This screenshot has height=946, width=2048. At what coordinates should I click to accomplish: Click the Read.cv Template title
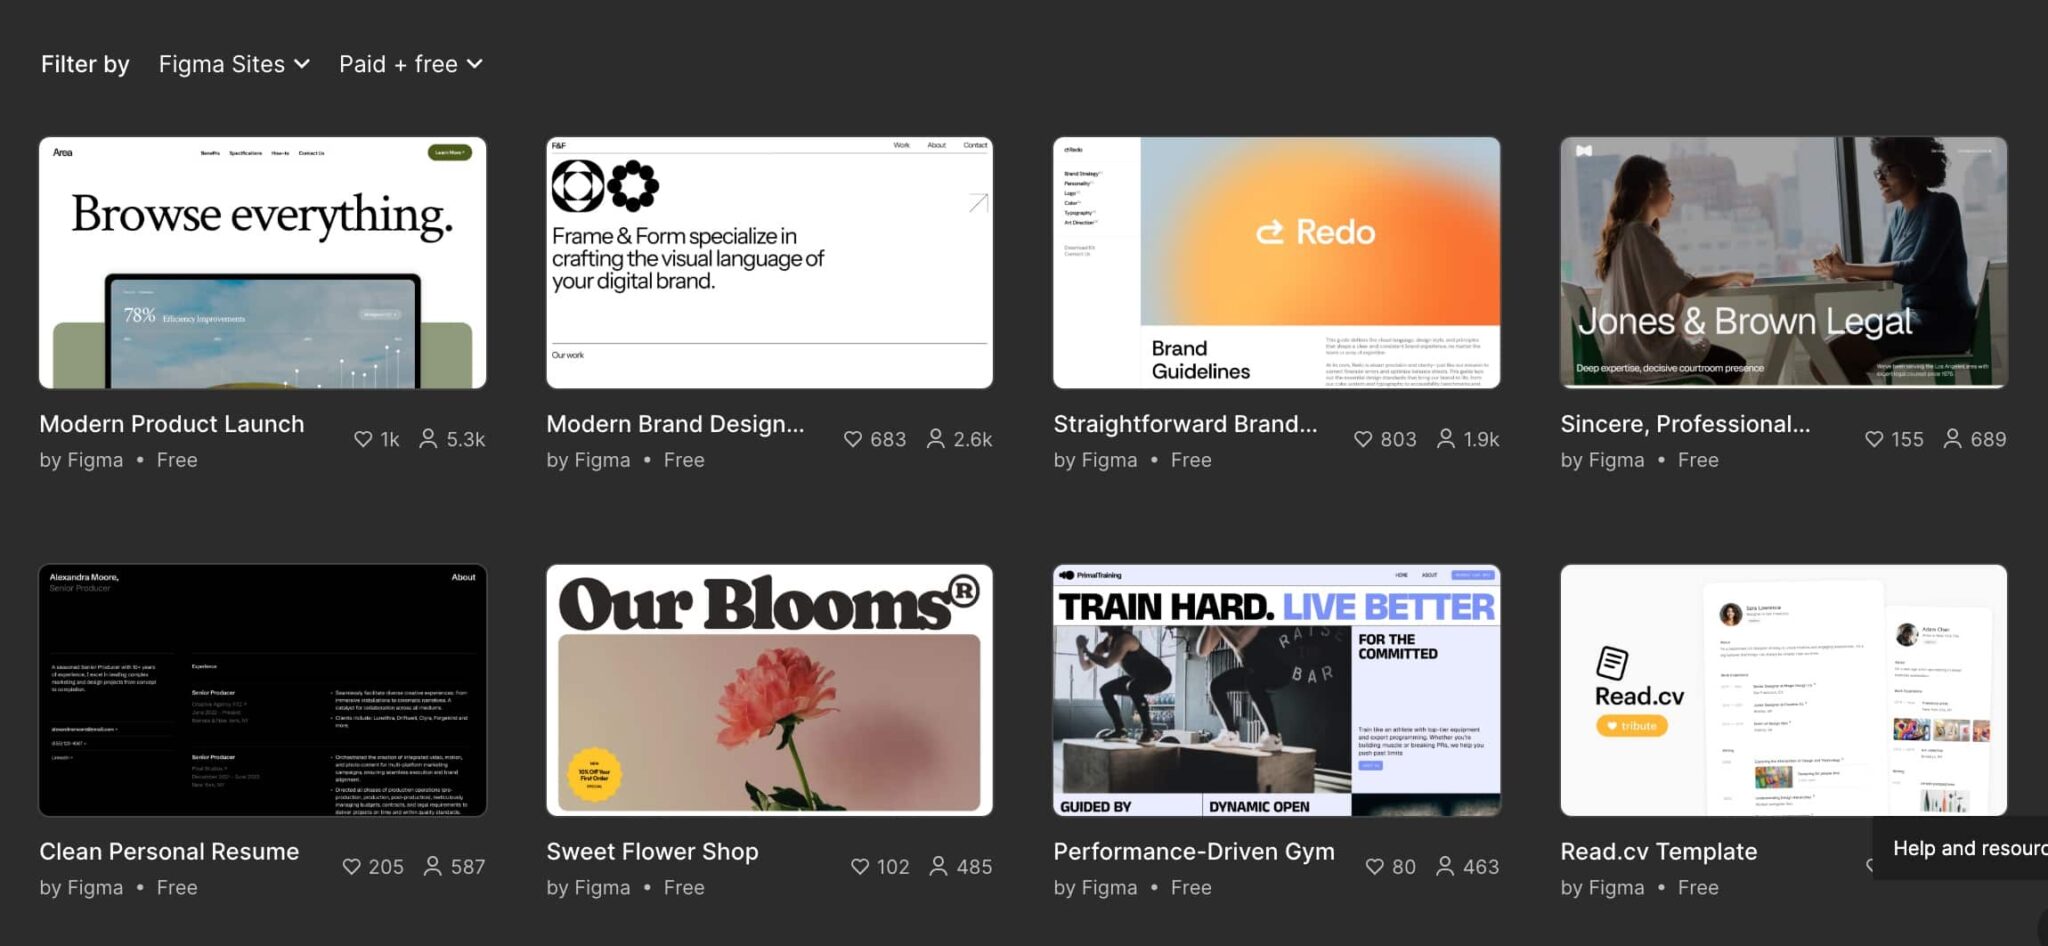(x=1659, y=851)
